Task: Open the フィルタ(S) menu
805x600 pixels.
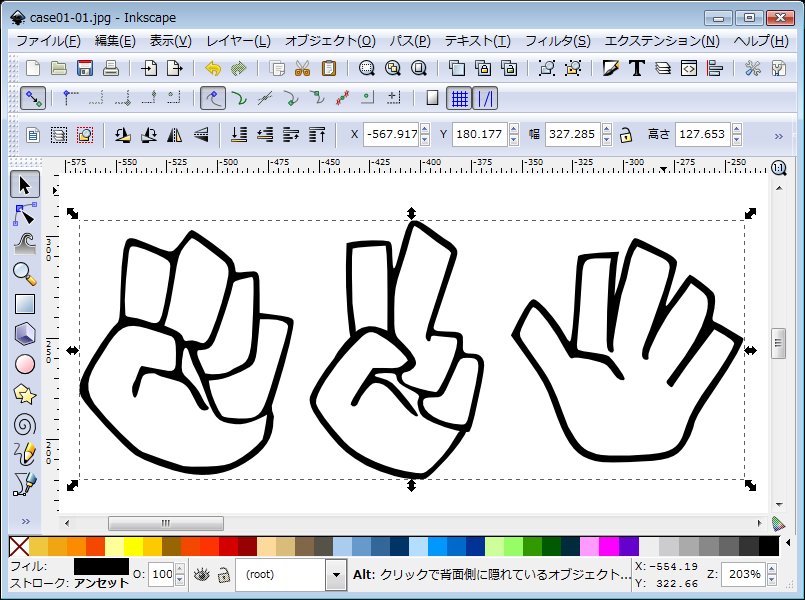Action: point(558,41)
